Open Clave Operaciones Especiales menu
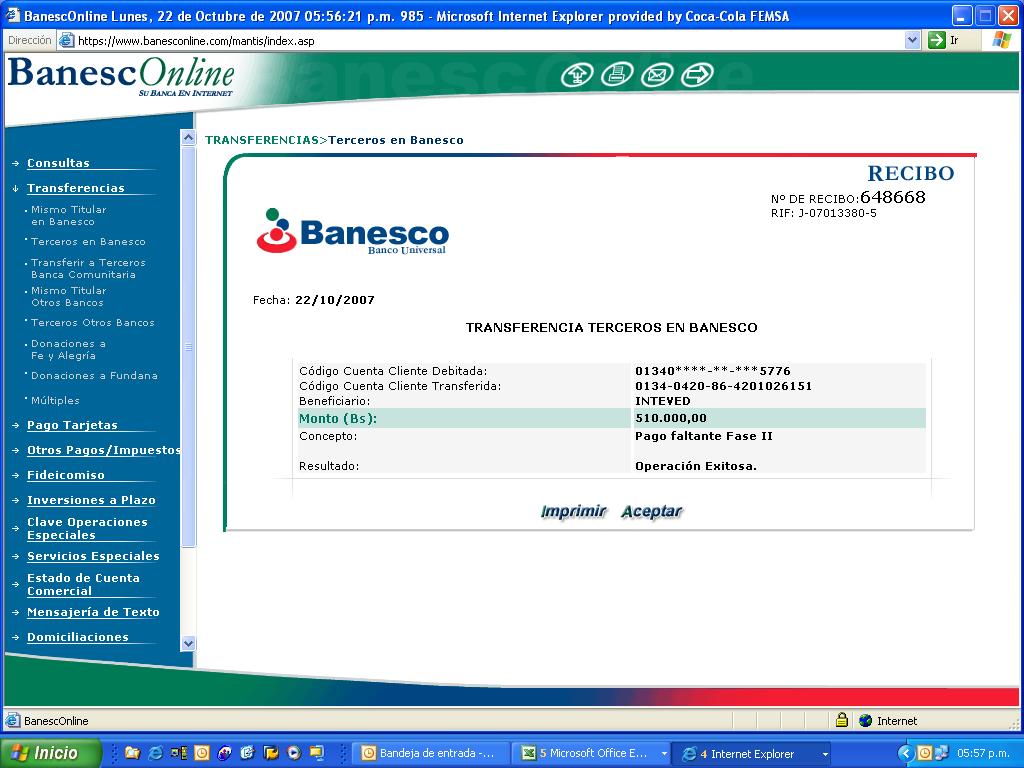Screen dimensions: 1024x768 pyautogui.click(x=87, y=528)
